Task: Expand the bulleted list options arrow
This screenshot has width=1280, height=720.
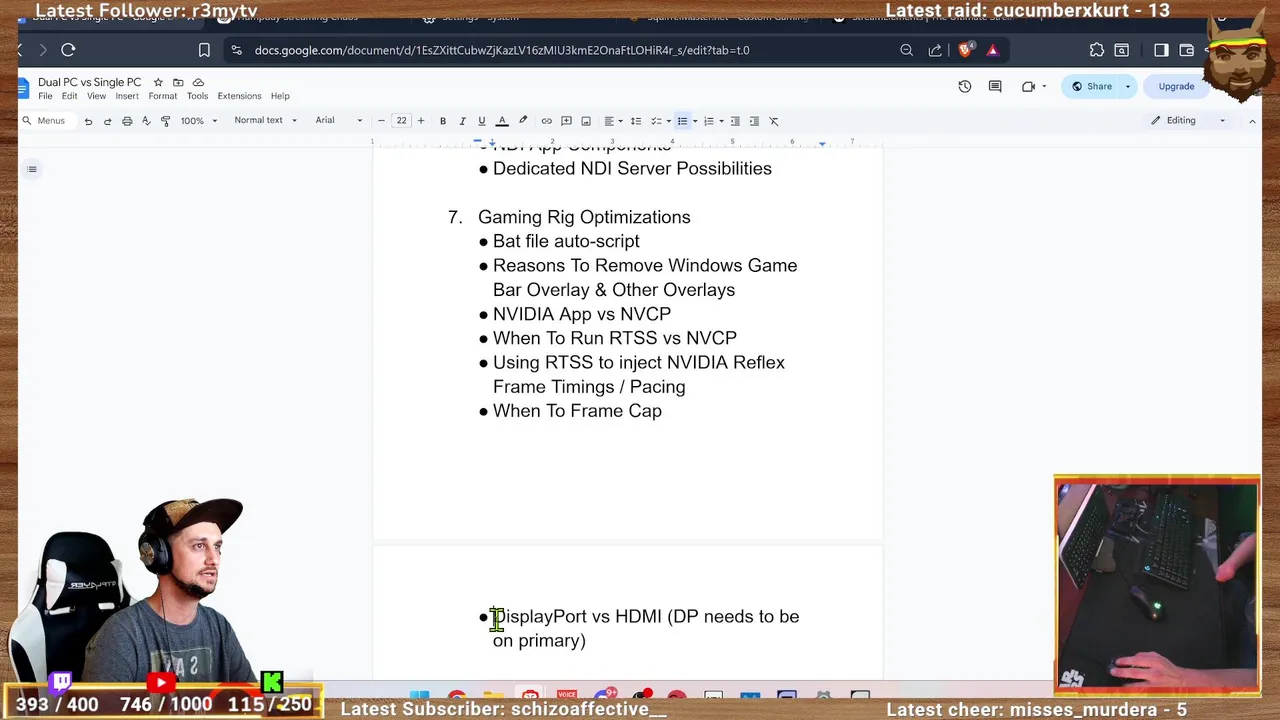Action: pyautogui.click(x=695, y=121)
